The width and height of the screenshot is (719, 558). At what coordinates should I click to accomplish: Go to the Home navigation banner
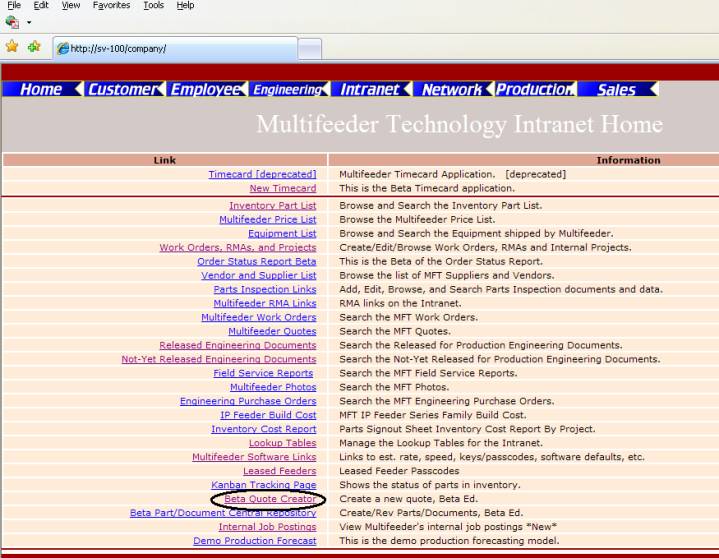pyautogui.click(x=41, y=90)
